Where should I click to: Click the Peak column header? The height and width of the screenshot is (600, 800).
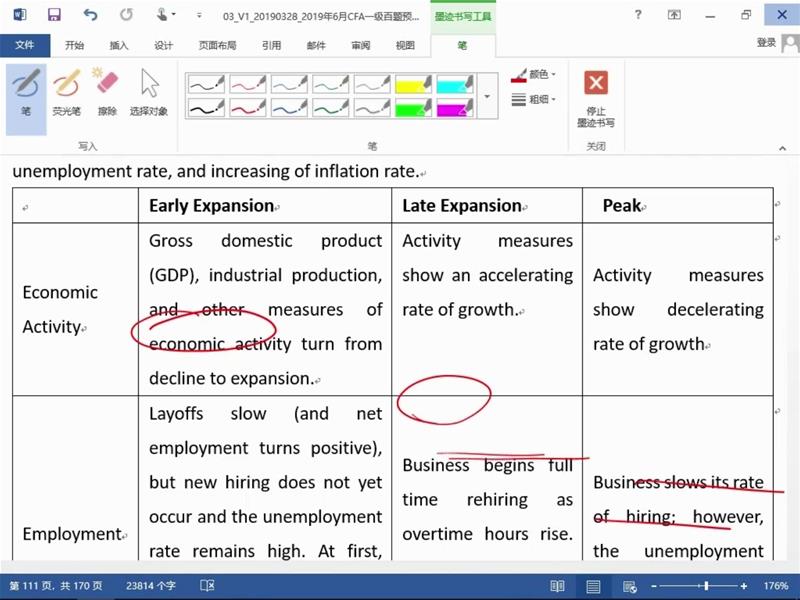pos(622,206)
